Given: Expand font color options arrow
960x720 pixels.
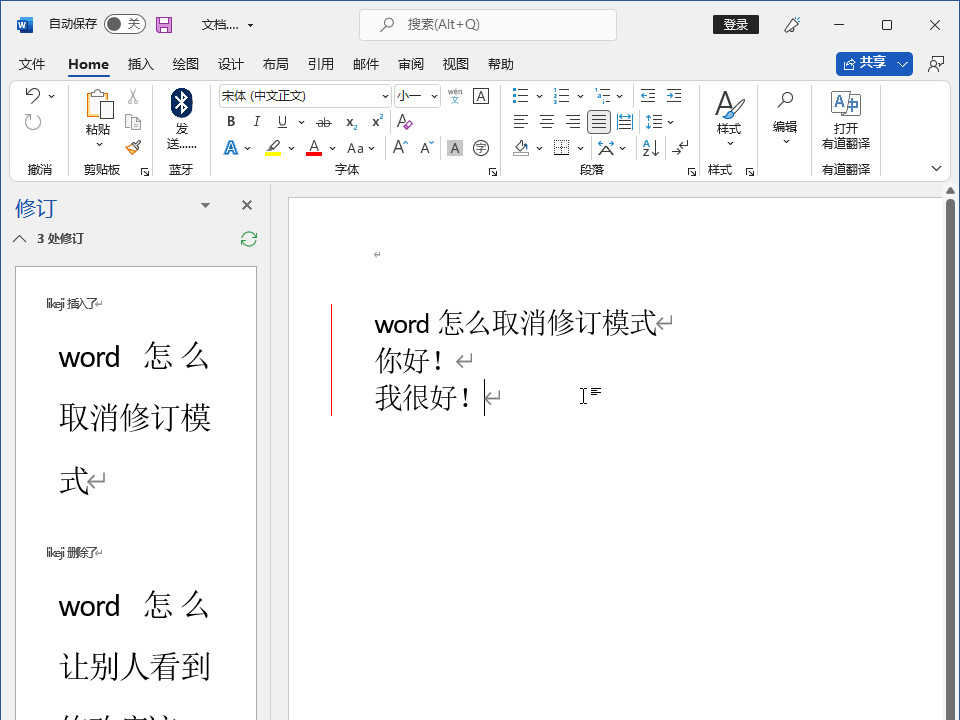Looking at the screenshot, I should click(x=332, y=148).
